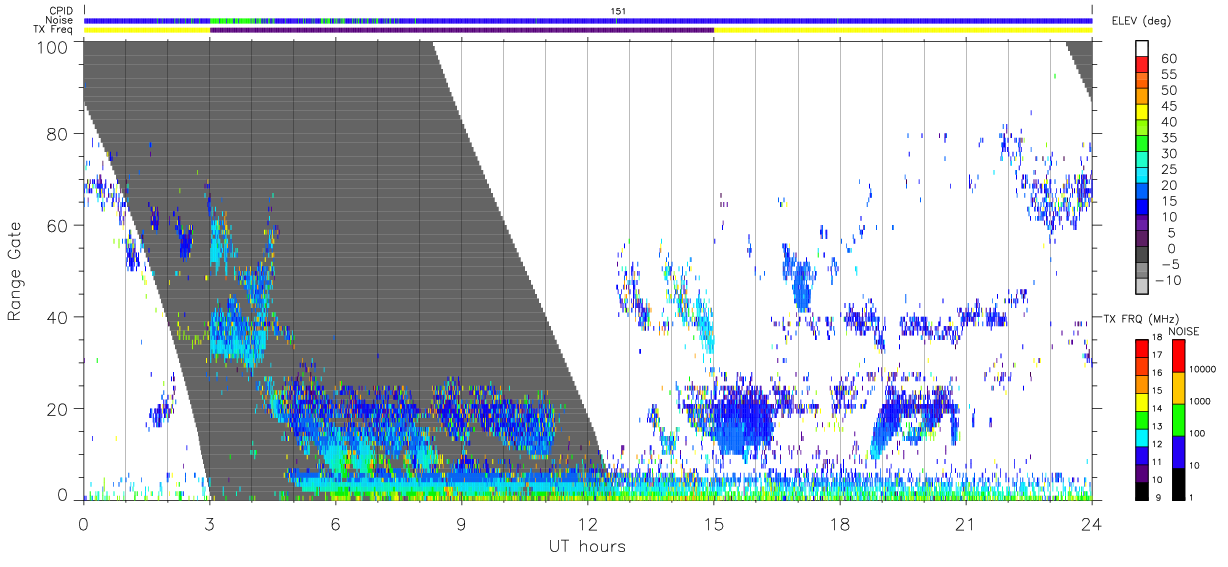Screen dimensions: 1228x567
Task: Click the x-axis tick label "12"
Action: click(x=587, y=523)
